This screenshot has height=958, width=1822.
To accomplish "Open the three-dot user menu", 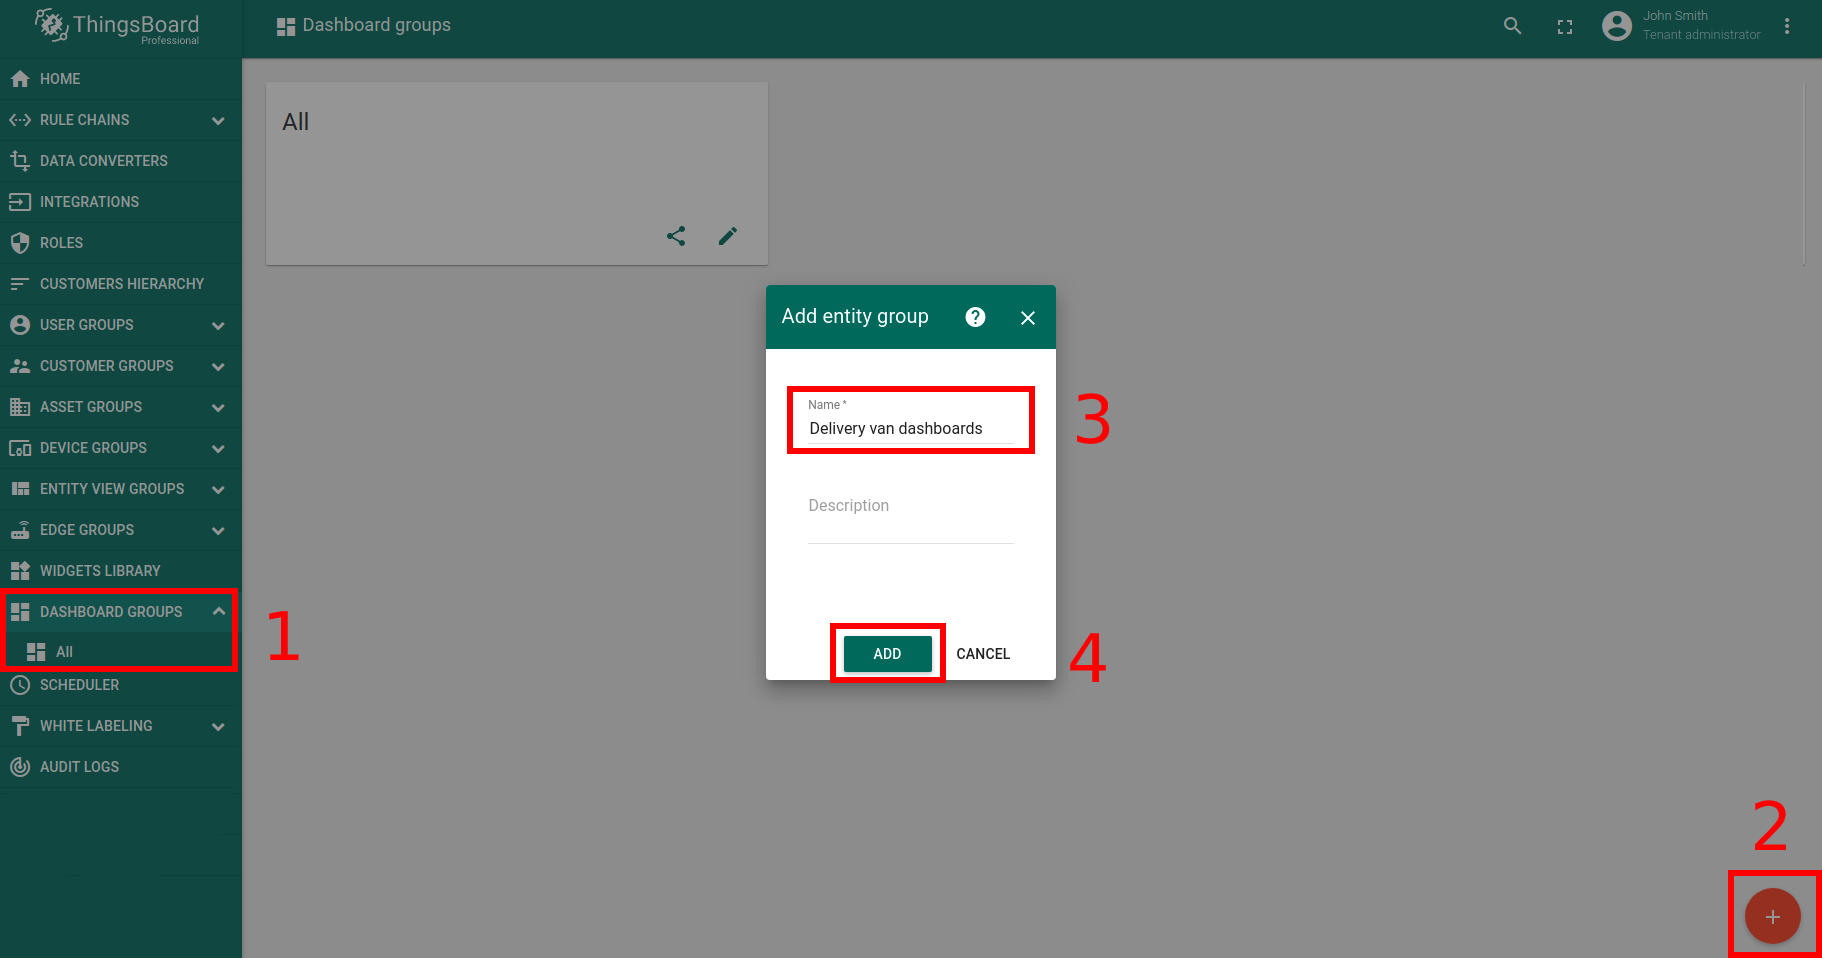I will (1786, 27).
